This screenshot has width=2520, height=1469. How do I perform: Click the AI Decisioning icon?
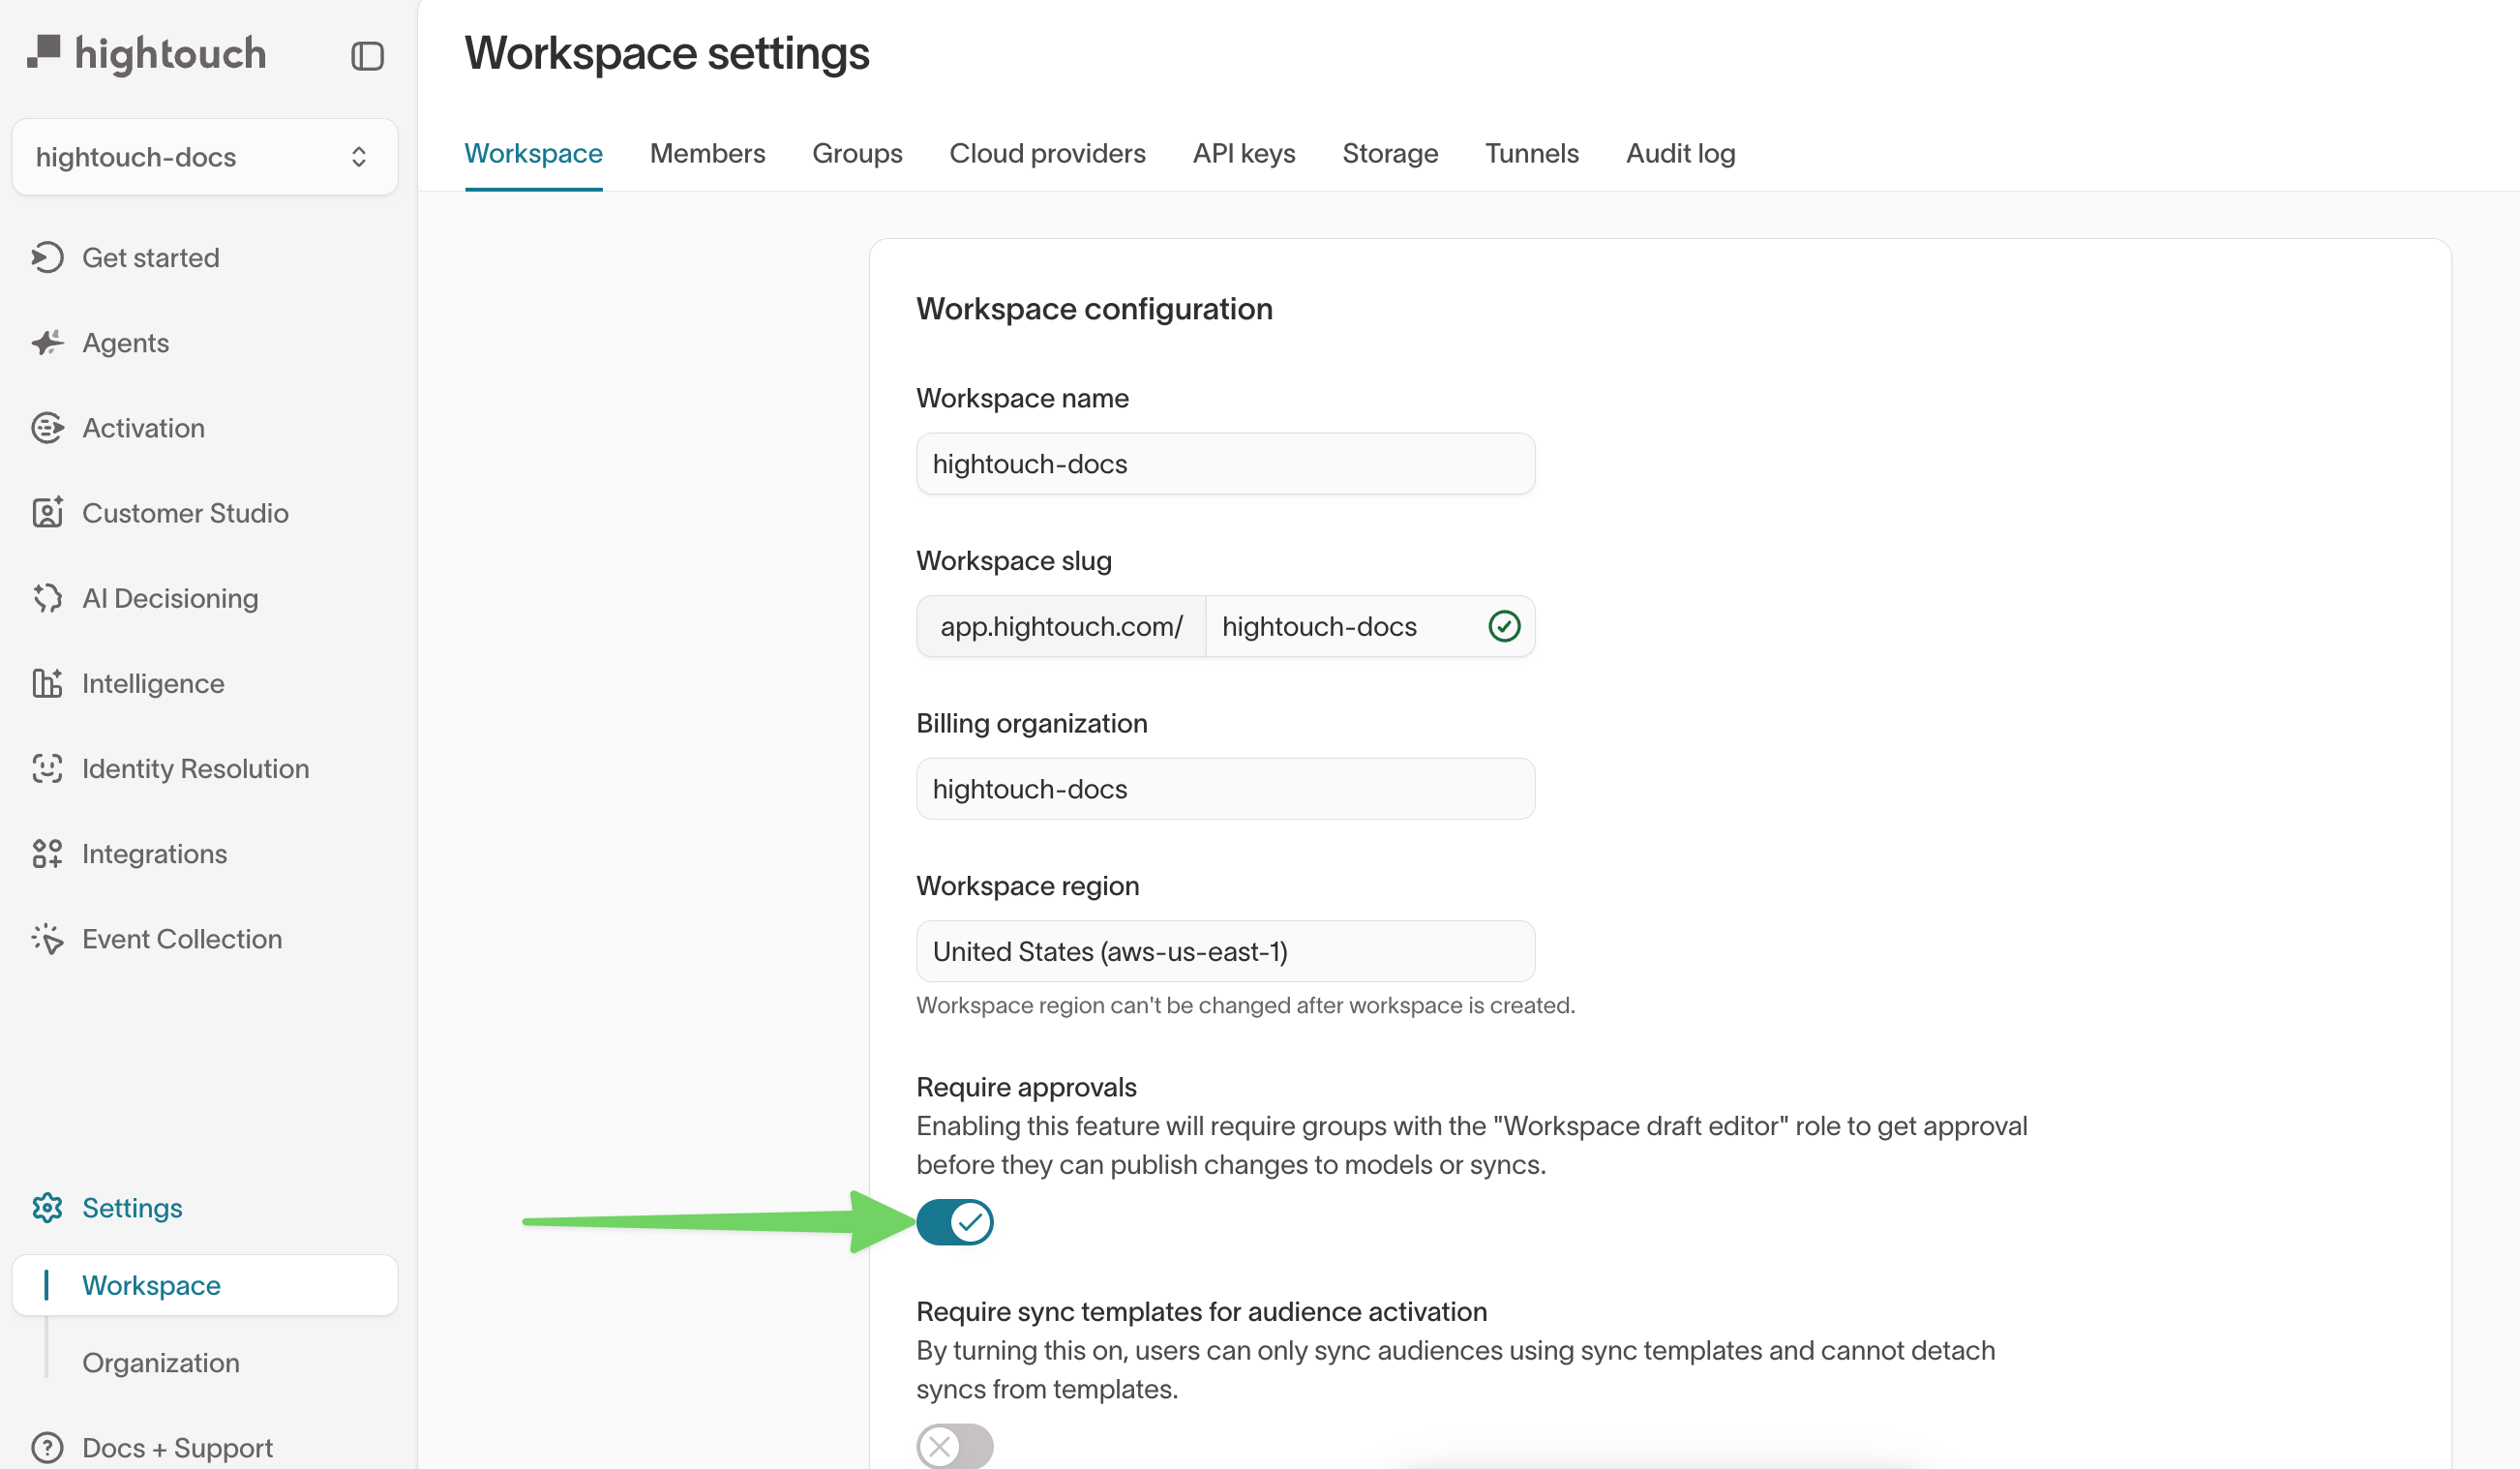47,597
